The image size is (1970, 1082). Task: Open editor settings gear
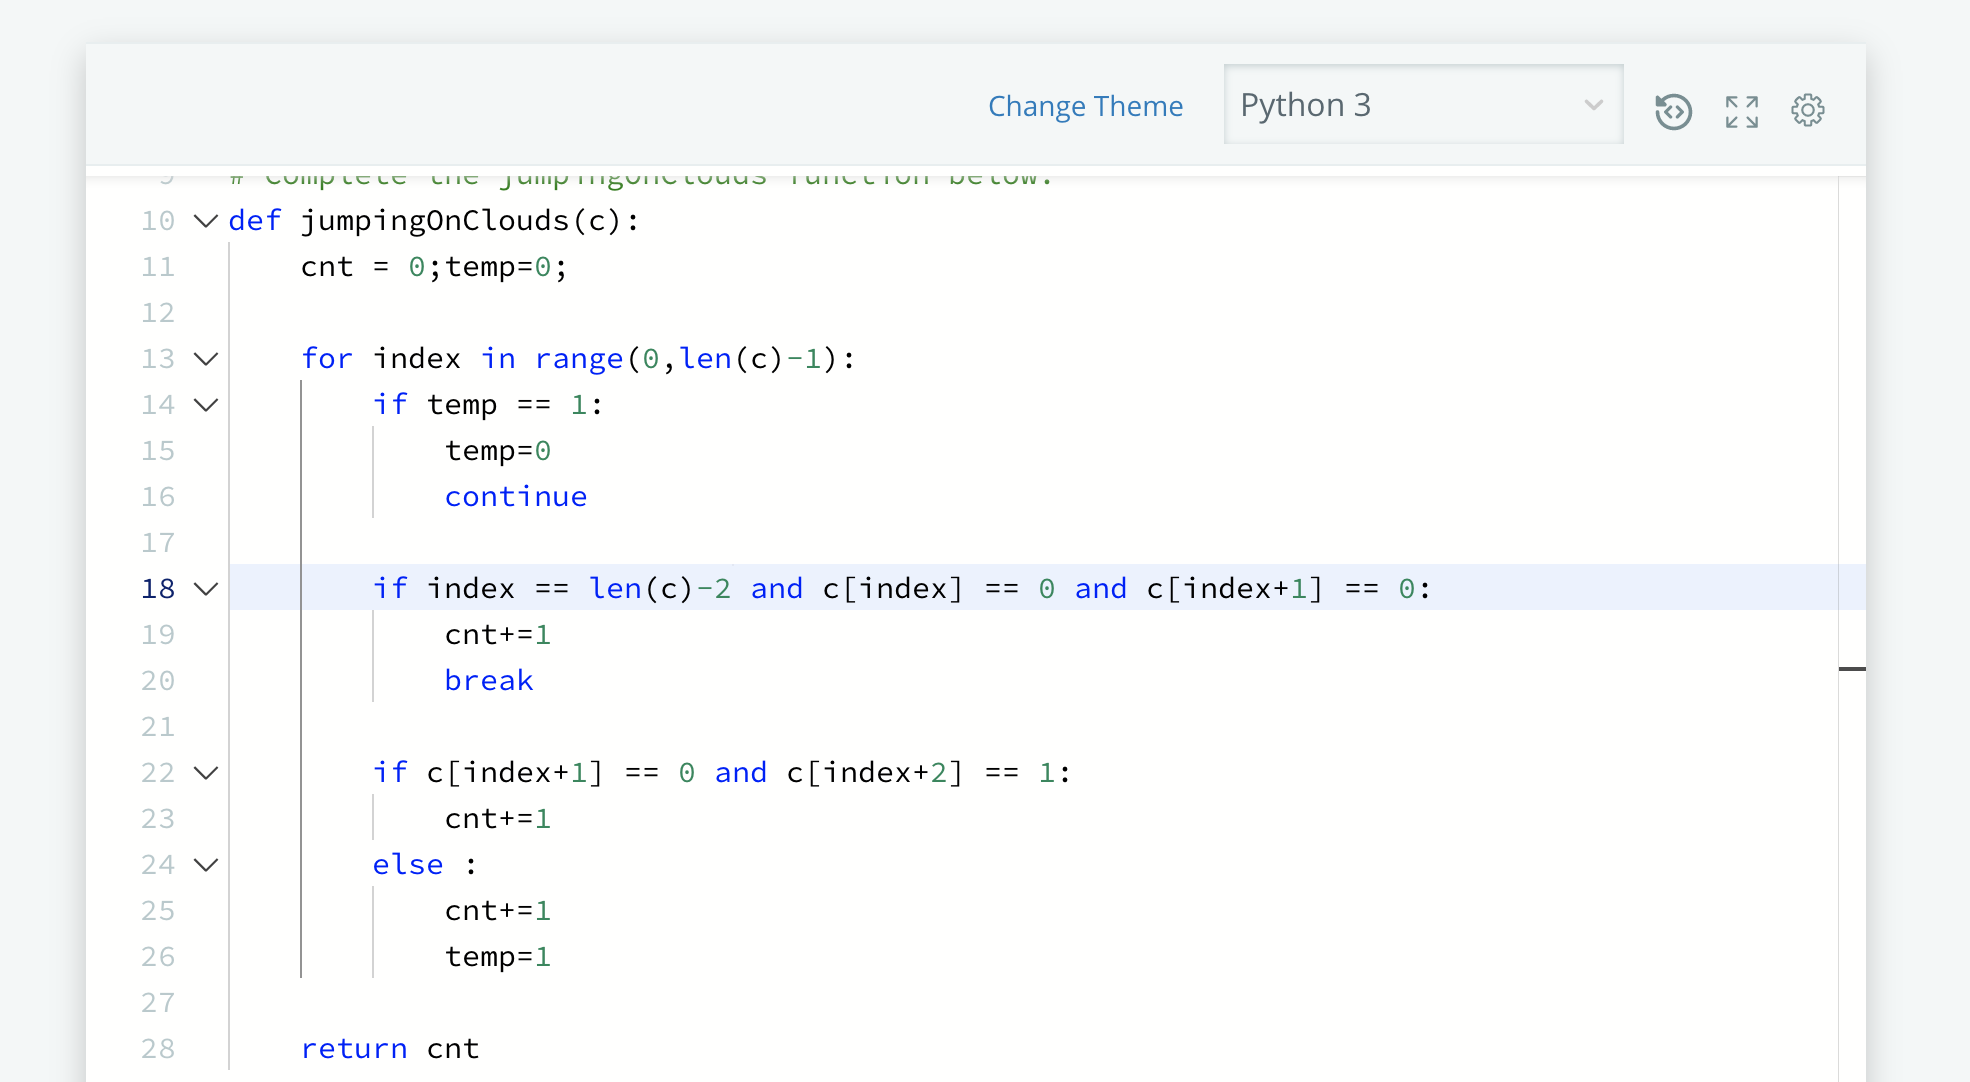pyautogui.click(x=1807, y=110)
